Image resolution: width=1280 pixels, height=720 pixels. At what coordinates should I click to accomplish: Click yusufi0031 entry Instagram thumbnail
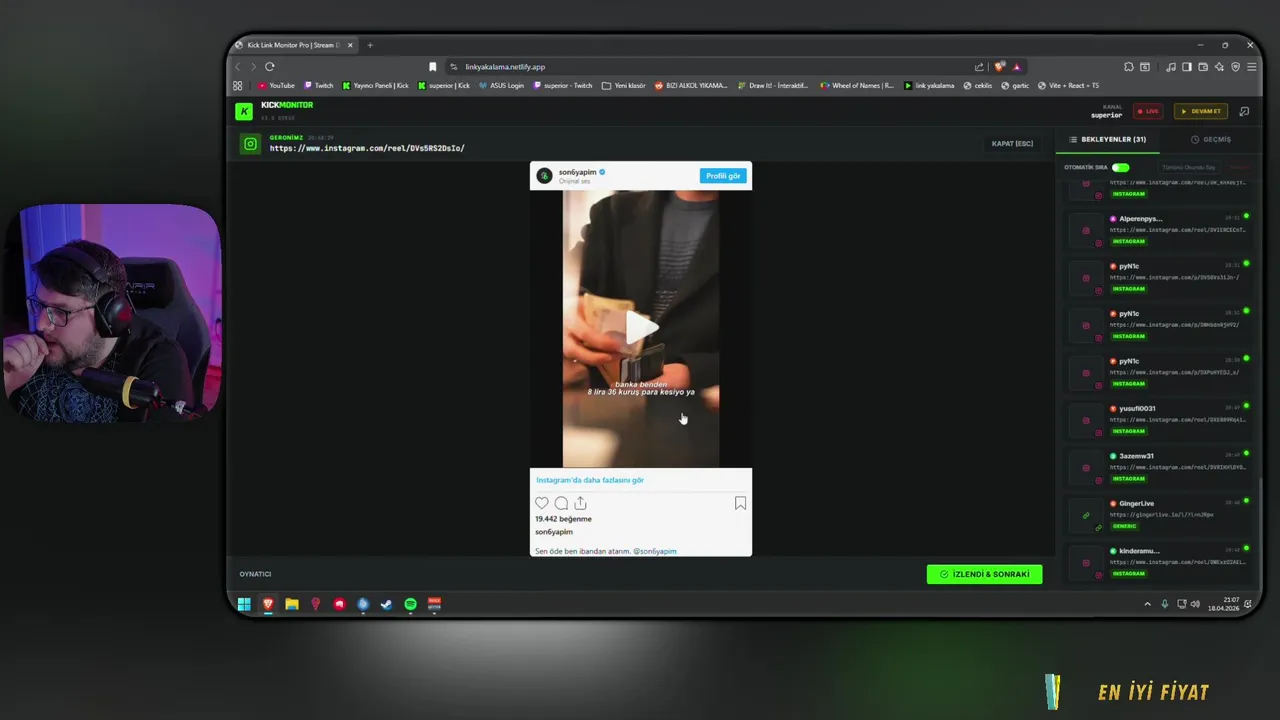tap(1086, 421)
